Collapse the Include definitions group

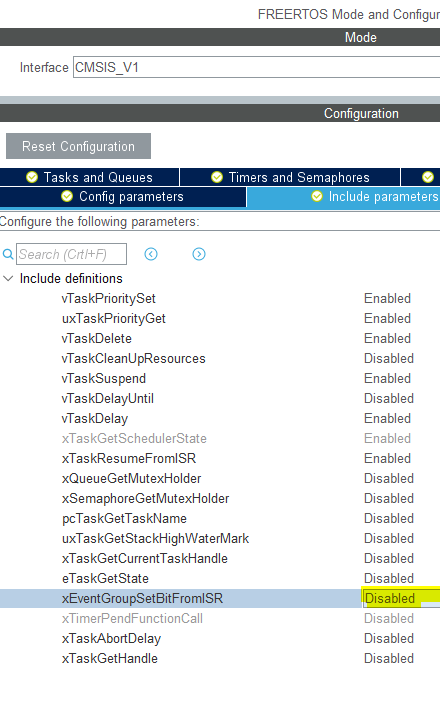click(8, 279)
